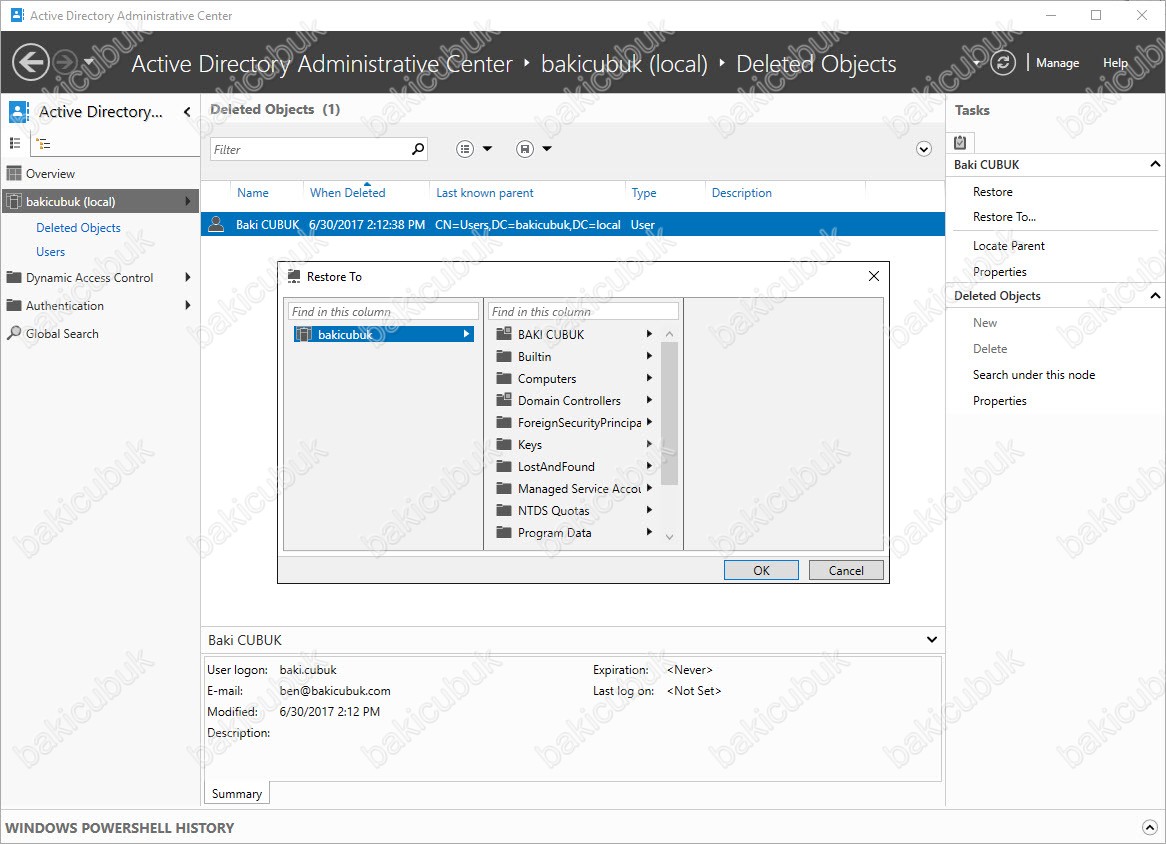Click the Global Search magnifier icon

point(14,333)
